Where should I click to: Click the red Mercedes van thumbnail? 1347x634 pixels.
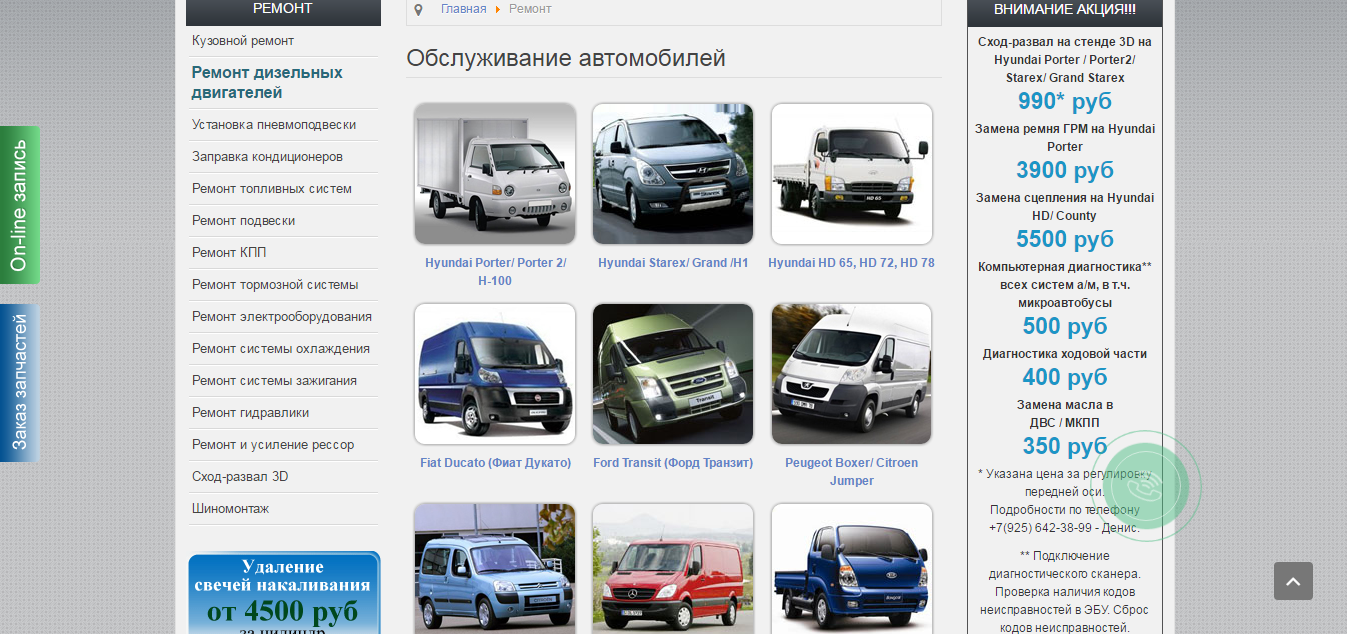pyautogui.click(x=673, y=568)
